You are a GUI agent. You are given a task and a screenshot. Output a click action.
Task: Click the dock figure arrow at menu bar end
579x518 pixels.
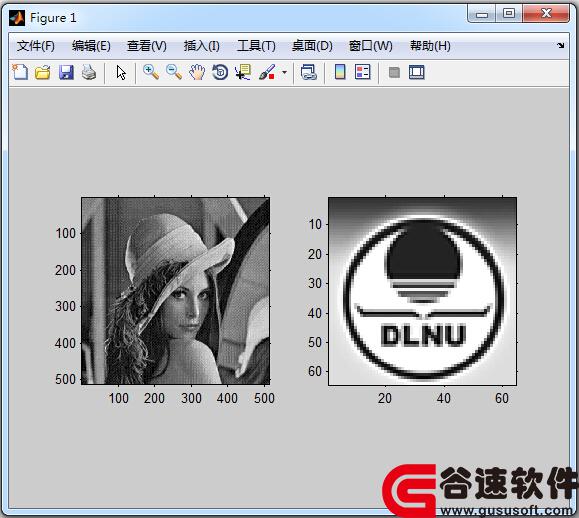click(561, 45)
